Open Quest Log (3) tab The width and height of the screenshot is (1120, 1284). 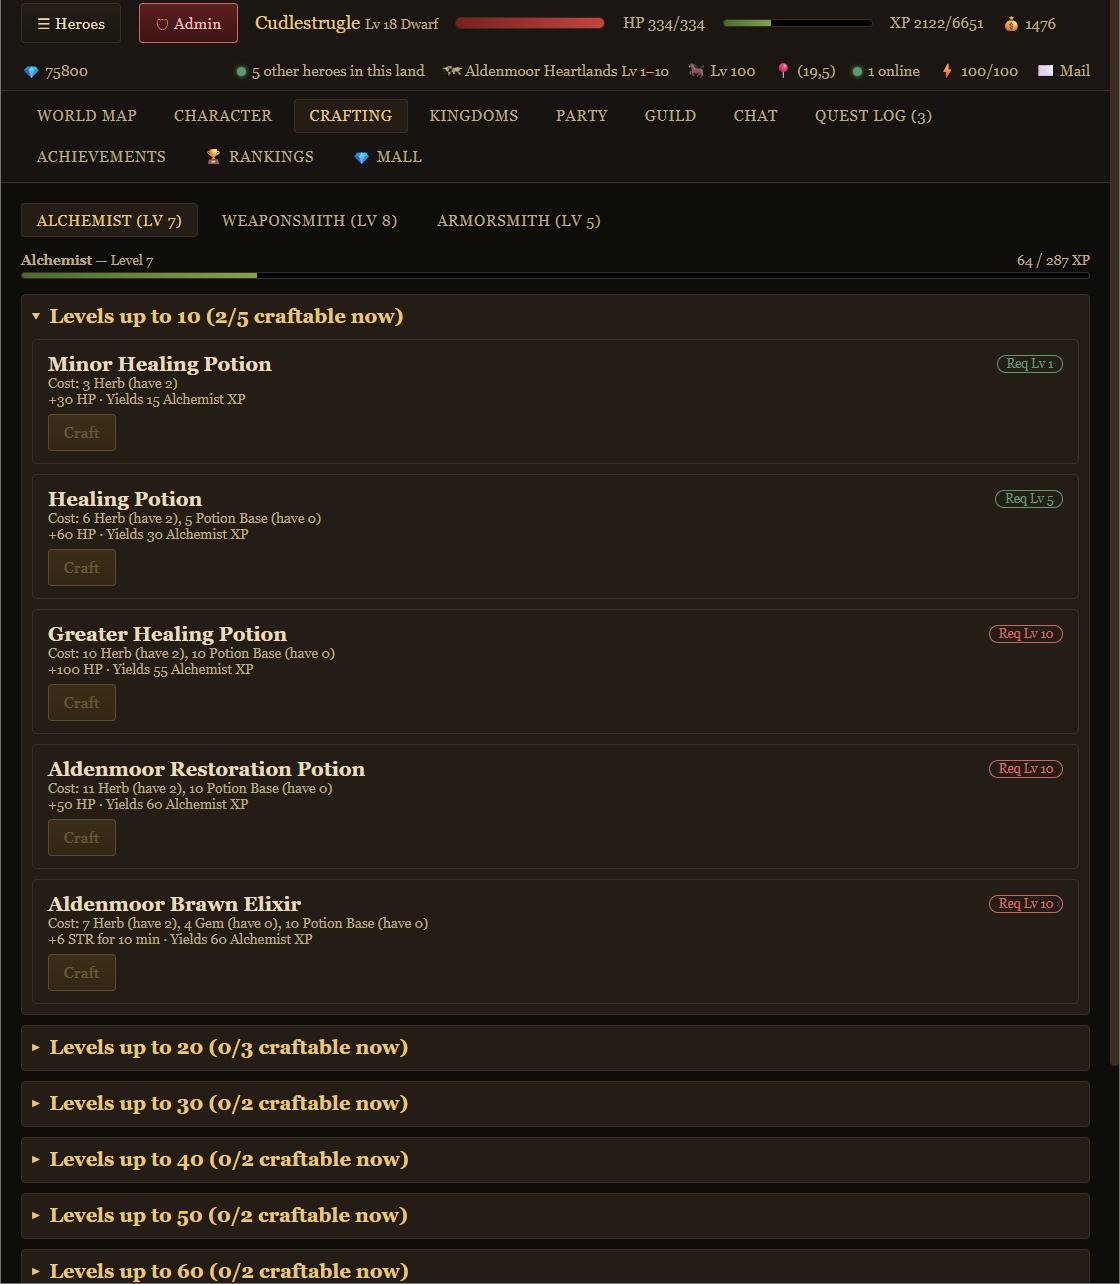coord(873,116)
